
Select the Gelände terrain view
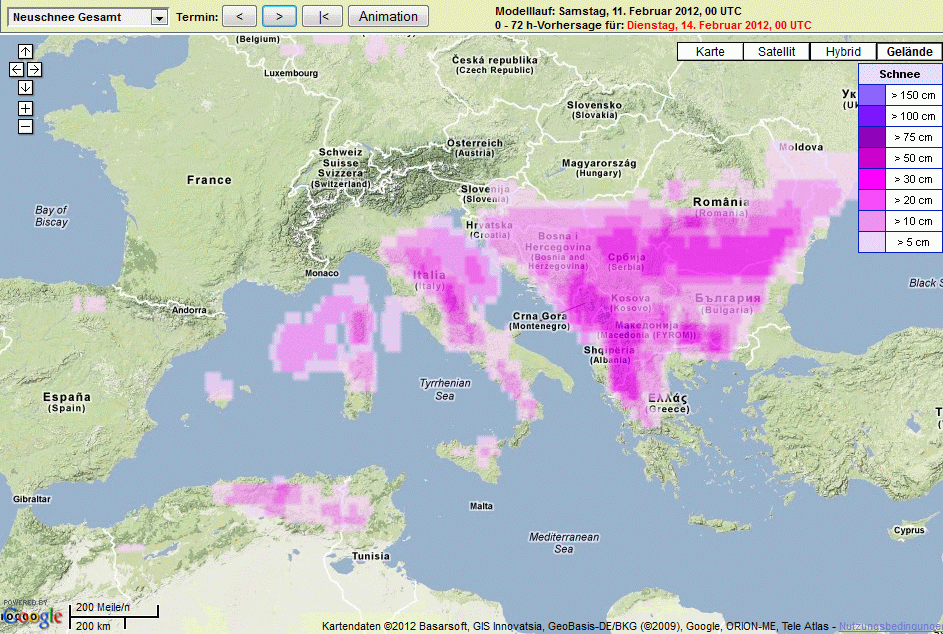point(909,52)
